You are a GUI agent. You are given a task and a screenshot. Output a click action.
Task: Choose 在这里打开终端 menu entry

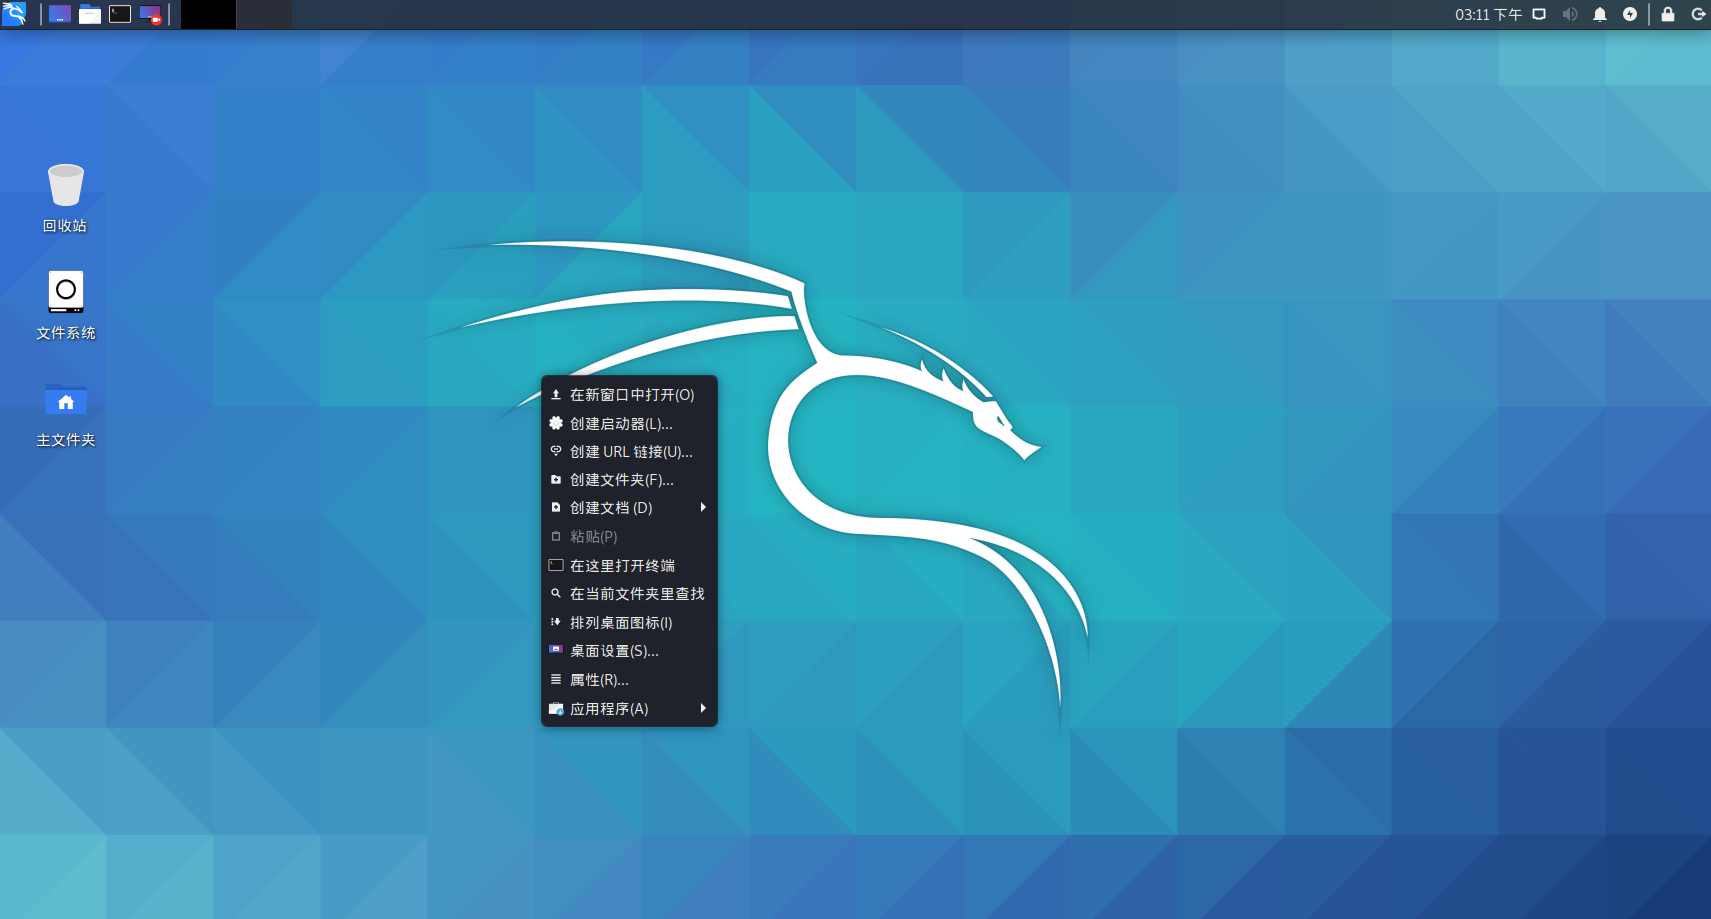point(629,566)
